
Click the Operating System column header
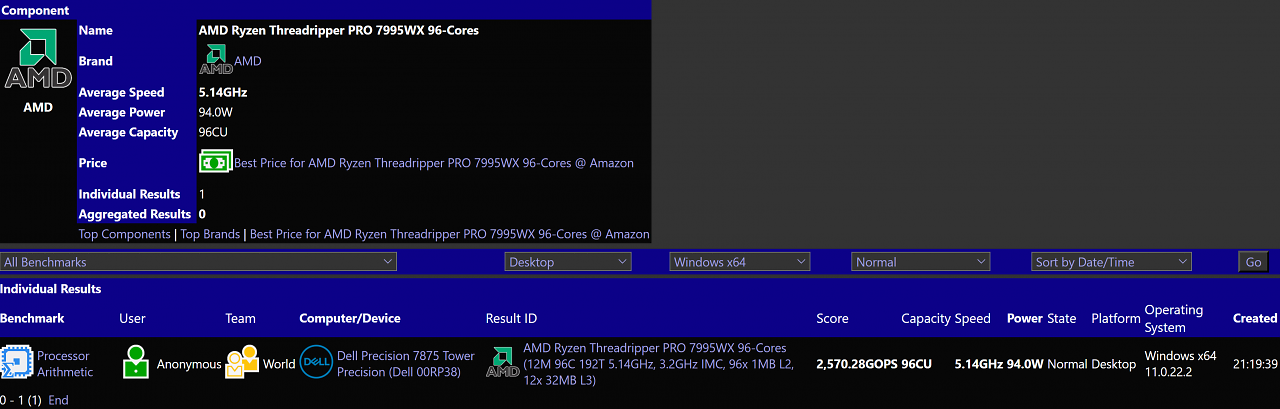(x=1174, y=319)
